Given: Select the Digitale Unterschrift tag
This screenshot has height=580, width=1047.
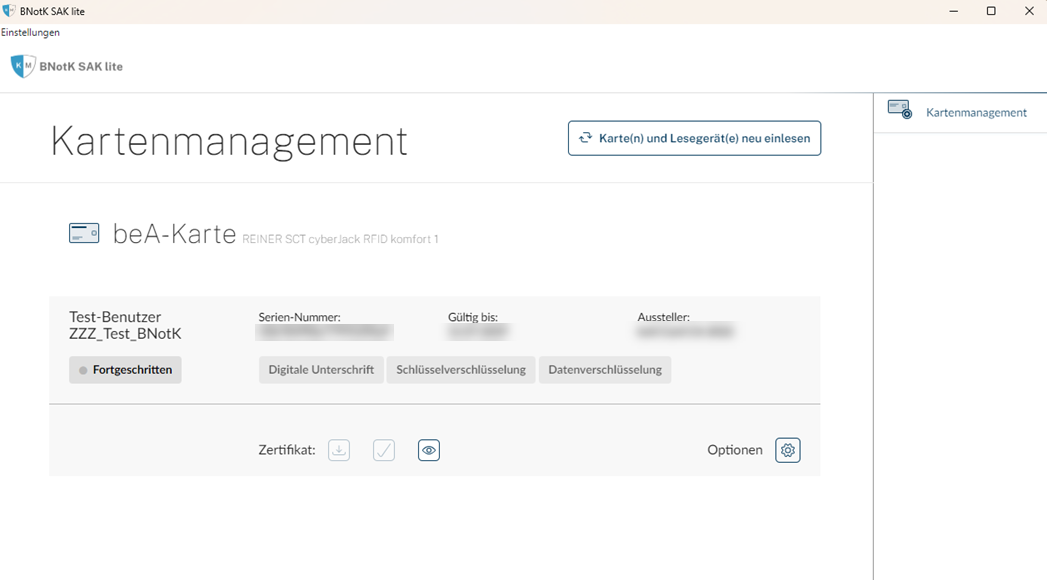Looking at the screenshot, I should pyautogui.click(x=321, y=370).
